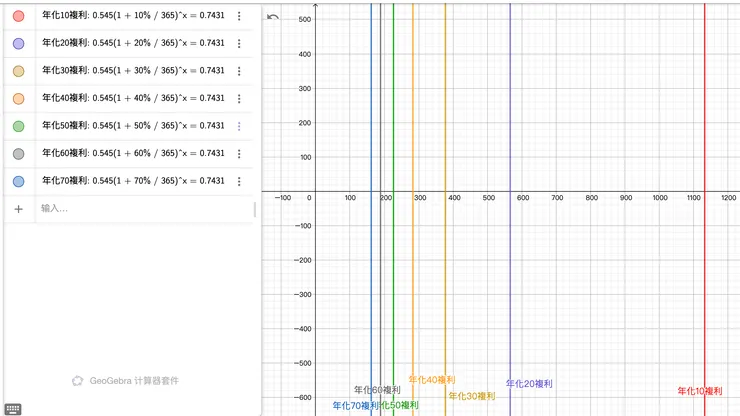The width and height of the screenshot is (740, 416).
Task: Toggle visibility of 年化20複利 purple circle
Action: coord(18,43)
